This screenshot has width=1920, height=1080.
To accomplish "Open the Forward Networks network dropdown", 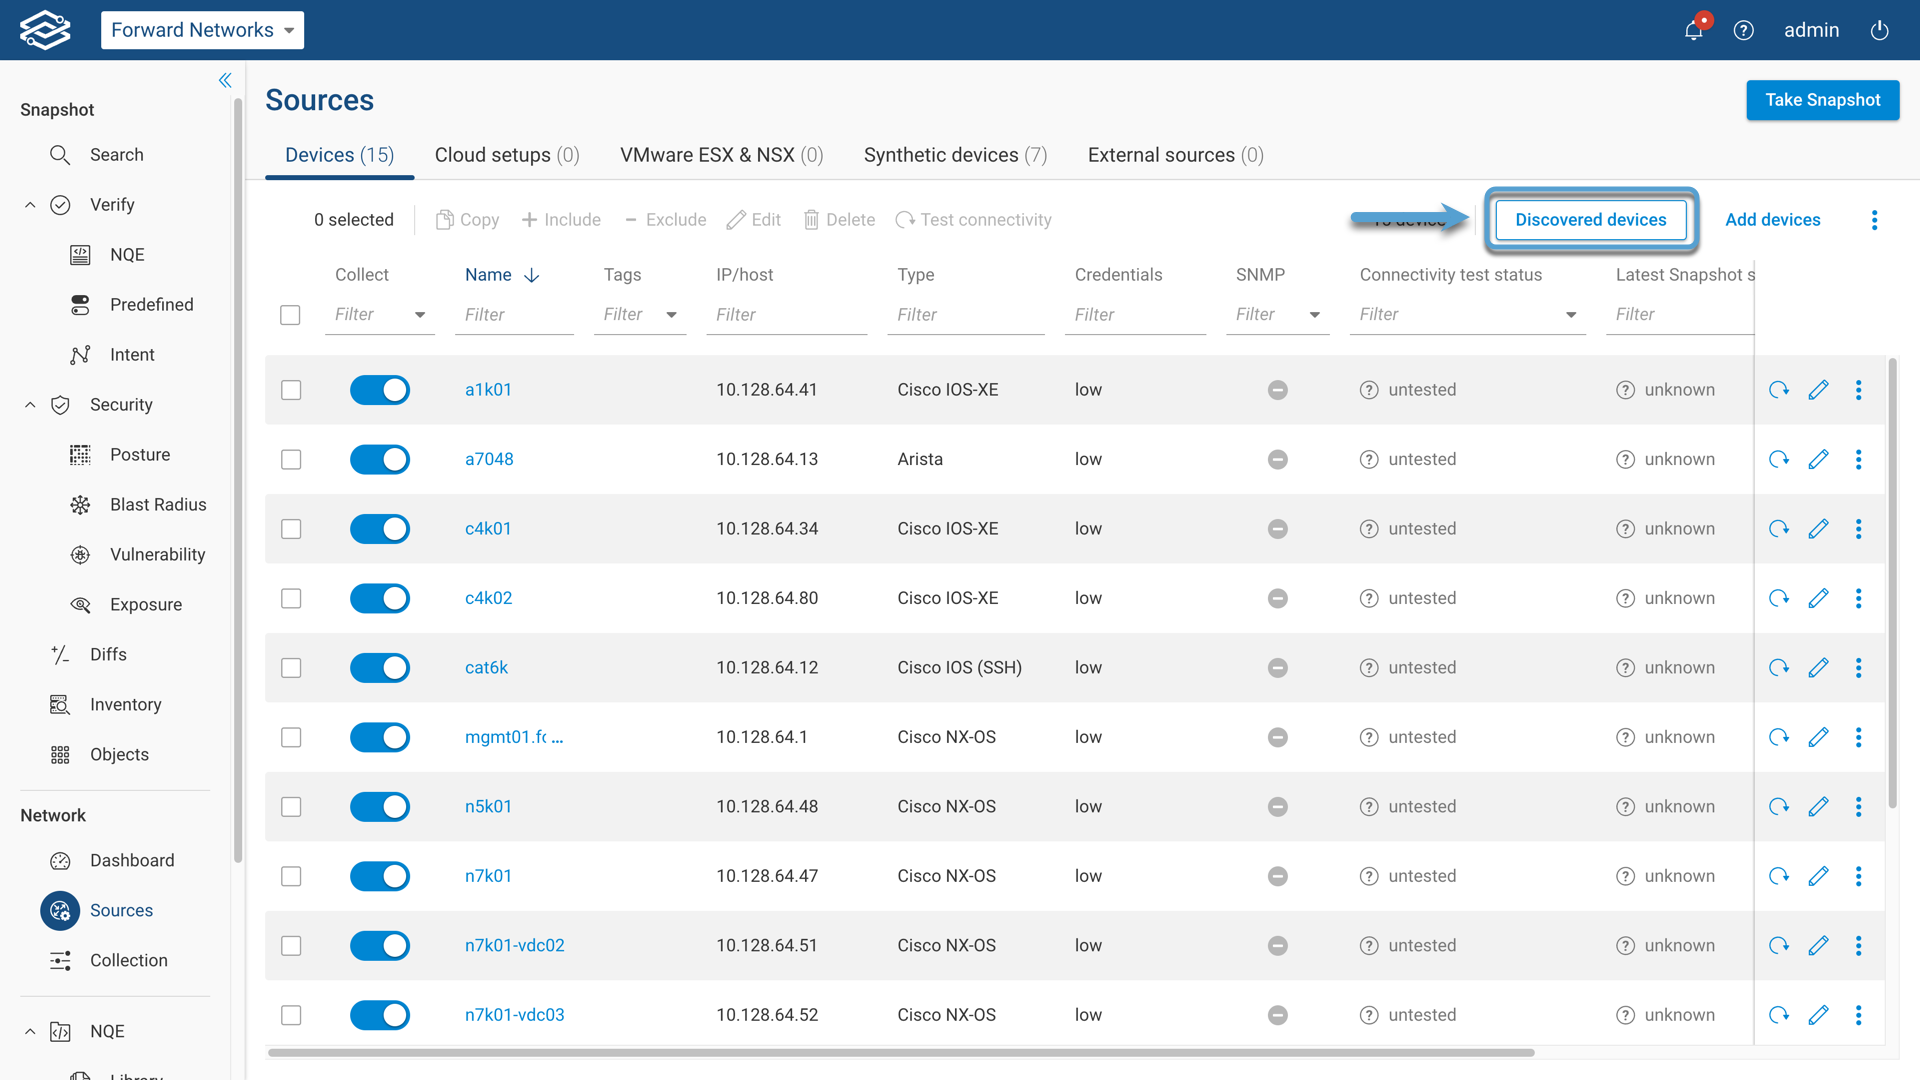I will tap(202, 30).
